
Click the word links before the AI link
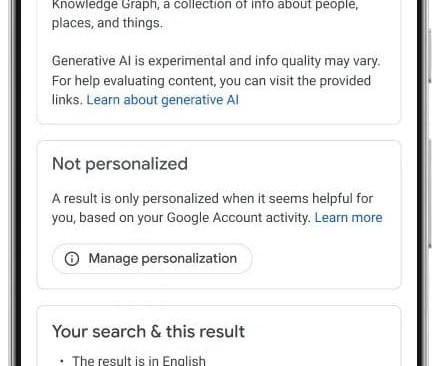pos(67,100)
